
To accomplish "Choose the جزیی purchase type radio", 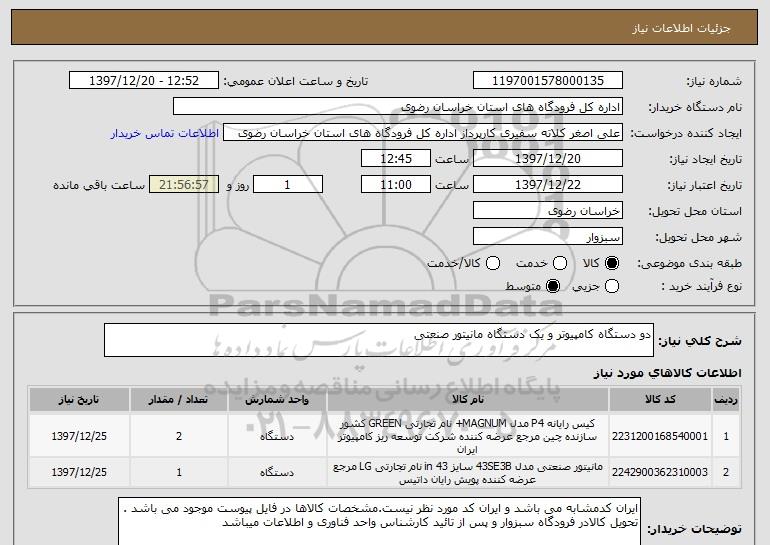I will (612, 286).
